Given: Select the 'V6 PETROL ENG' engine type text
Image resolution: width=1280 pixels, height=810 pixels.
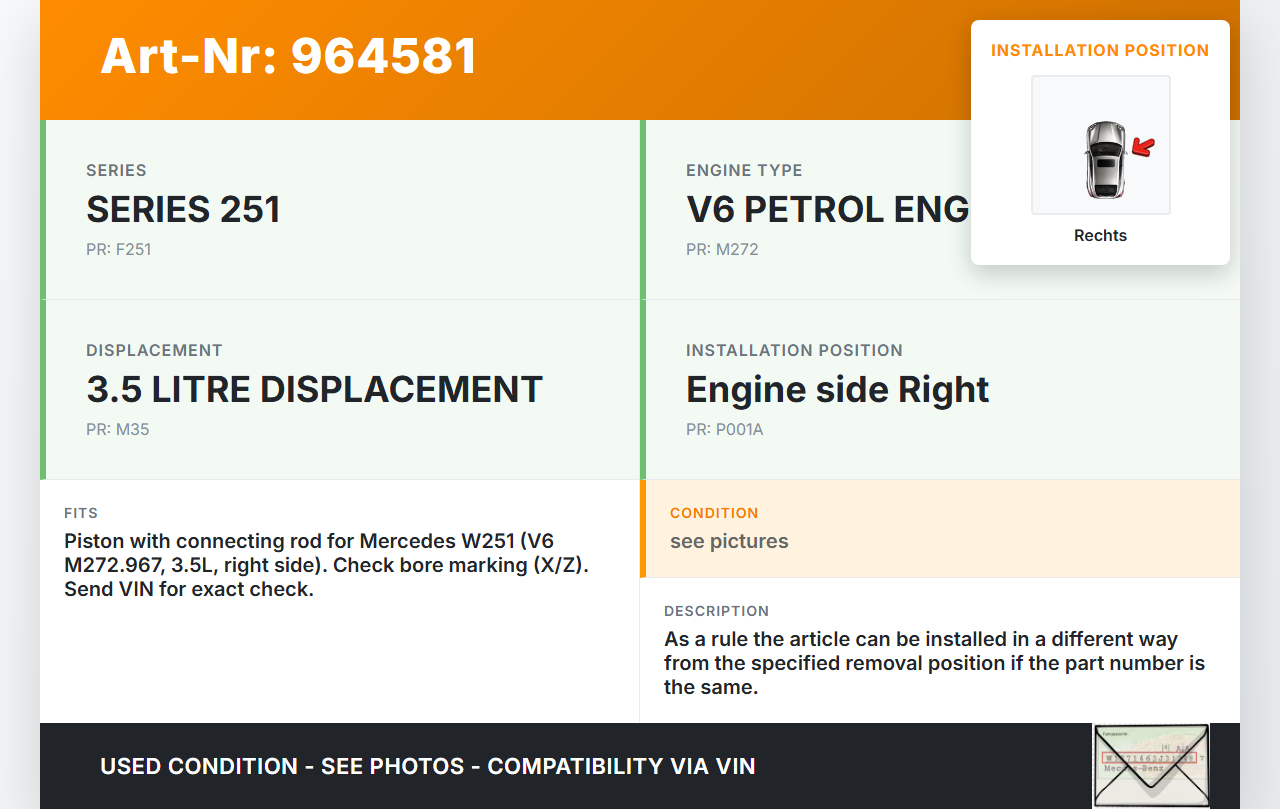Looking at the screenshot, I should (x=827, y=210).
